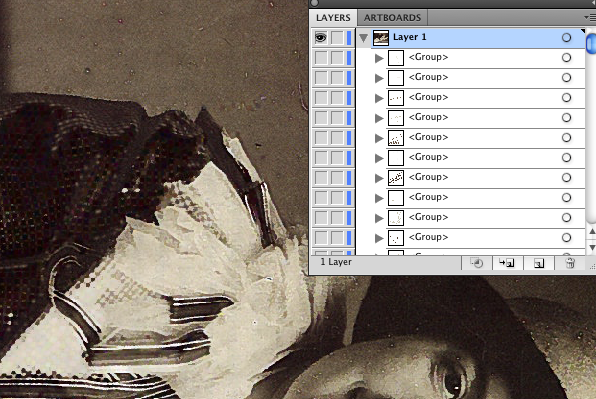Click target circle of the ninth <Group>
The height and width of the screenshot is (399, 596).
(x=566, y=217)
